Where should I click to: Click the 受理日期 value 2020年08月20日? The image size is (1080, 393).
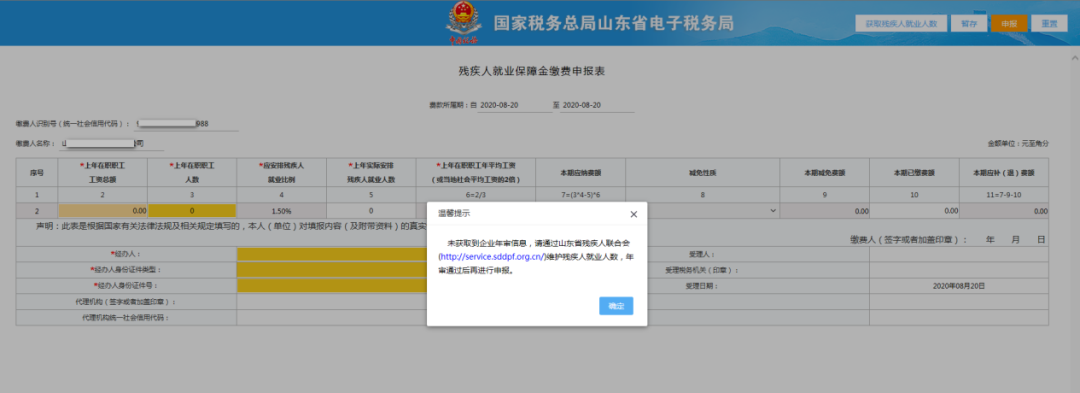click(959, 286)
